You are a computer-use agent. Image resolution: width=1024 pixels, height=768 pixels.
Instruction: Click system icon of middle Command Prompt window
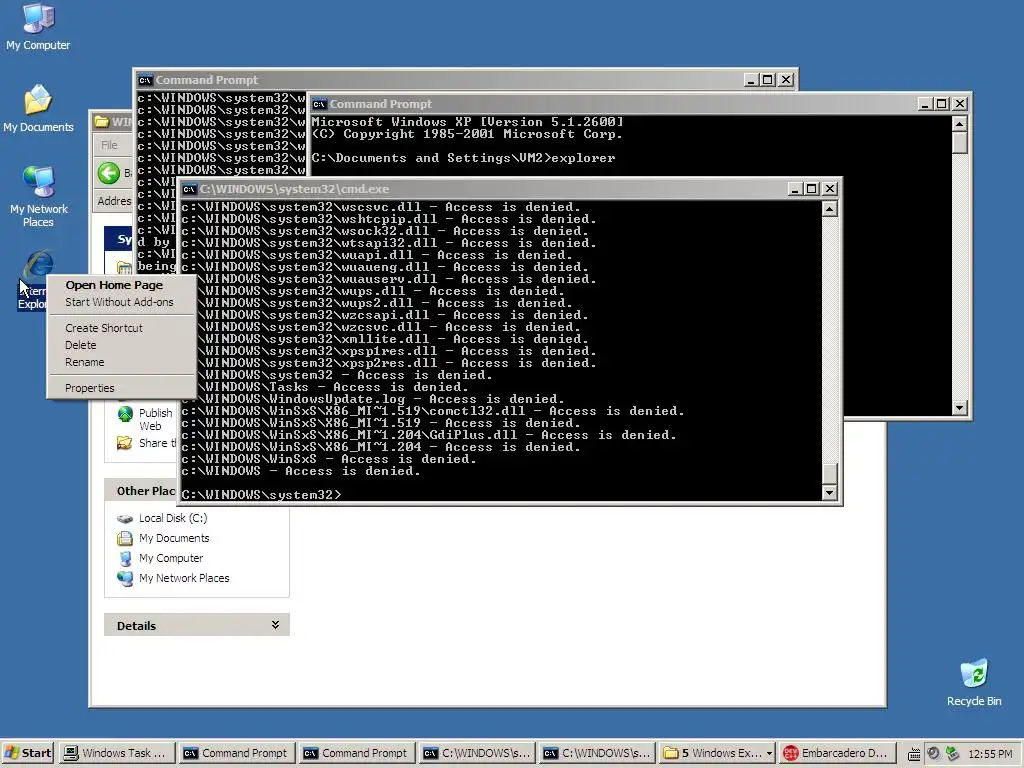[x=319, y=104]
